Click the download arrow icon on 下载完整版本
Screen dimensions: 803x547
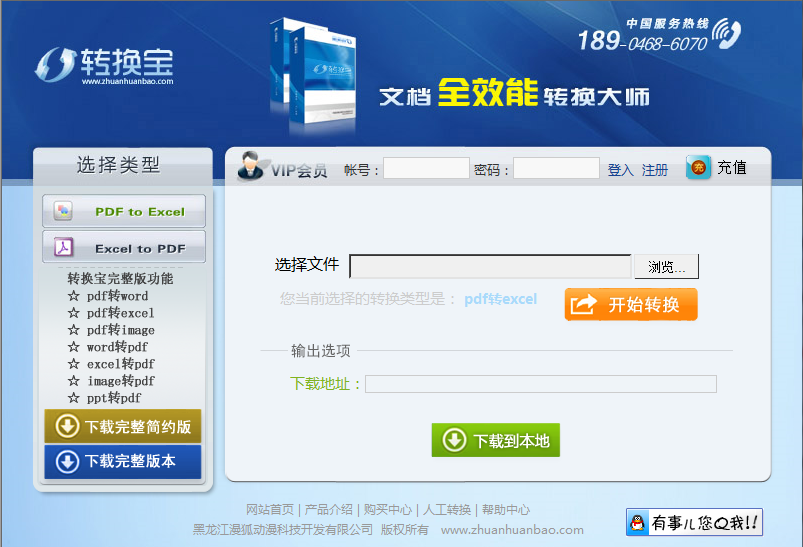[67, 461]
